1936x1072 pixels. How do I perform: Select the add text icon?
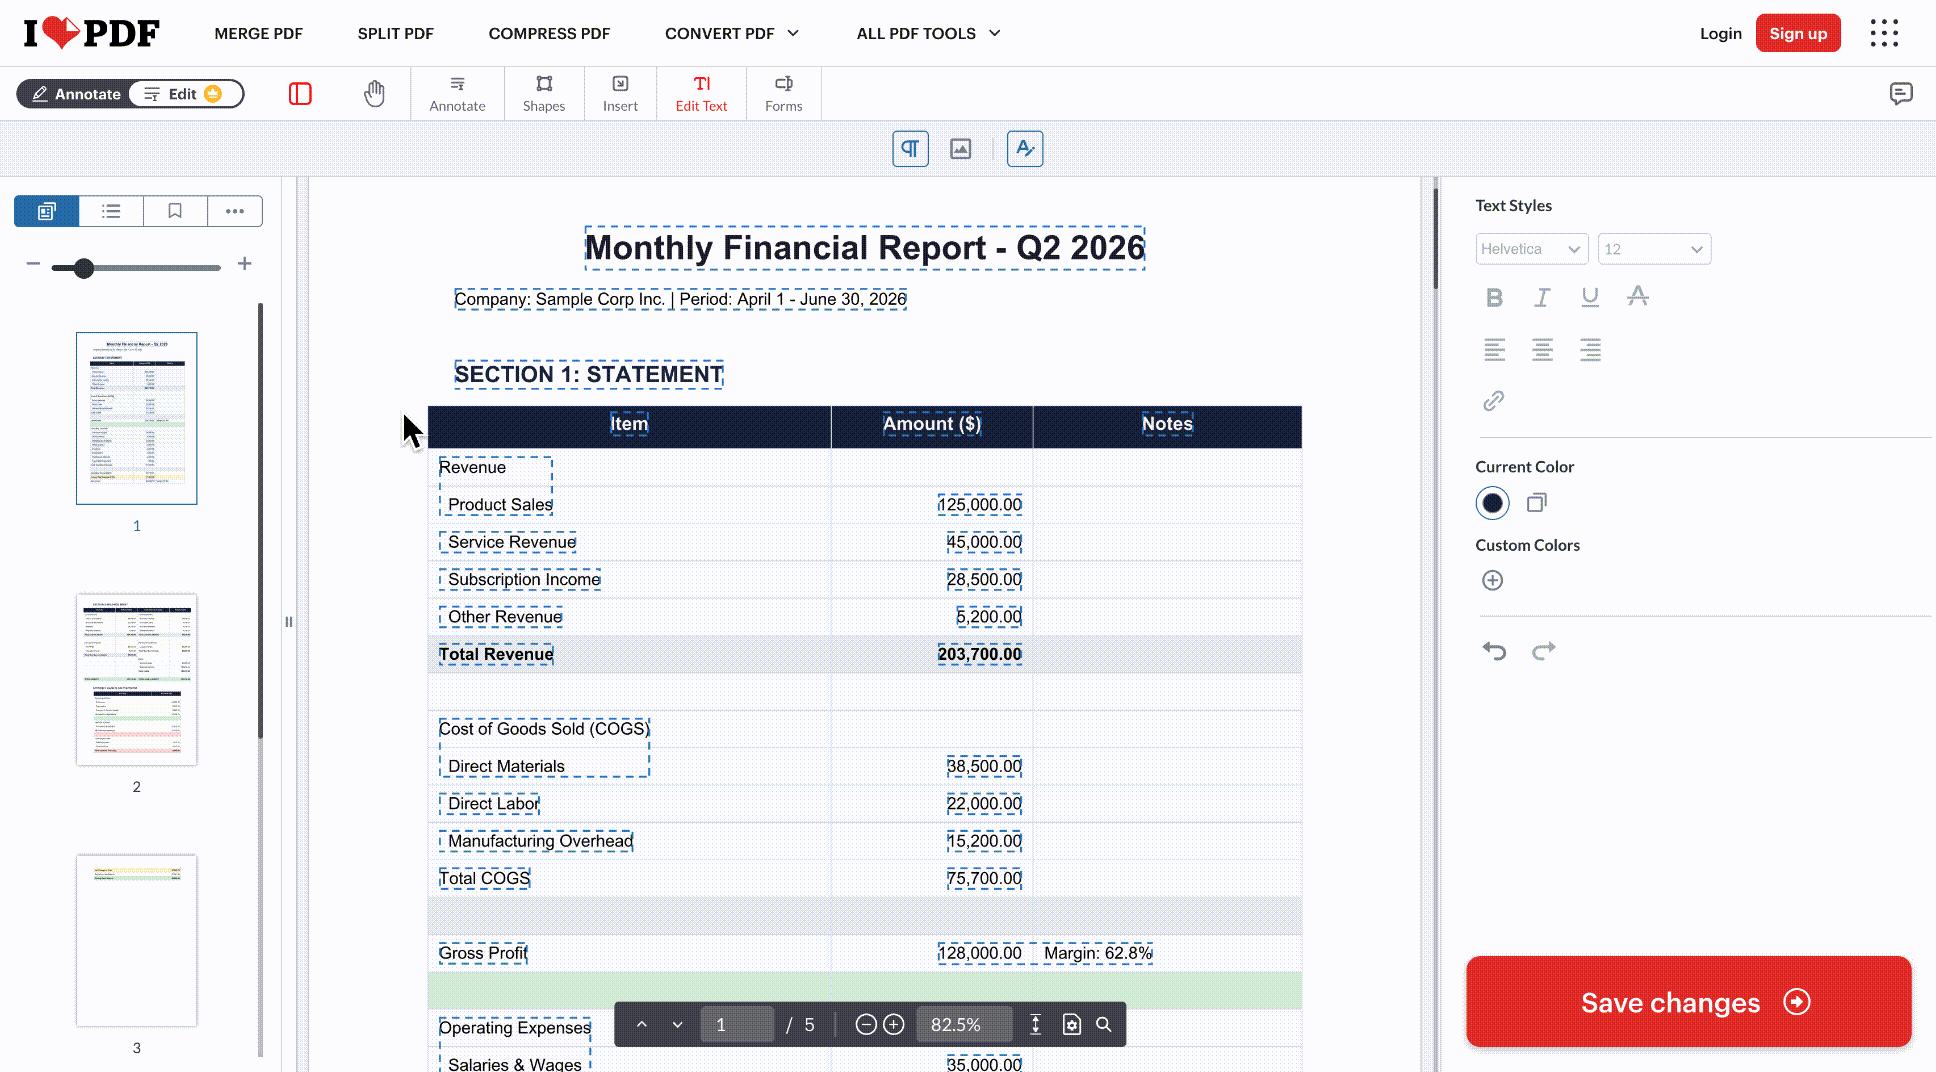pos(1025,149)
